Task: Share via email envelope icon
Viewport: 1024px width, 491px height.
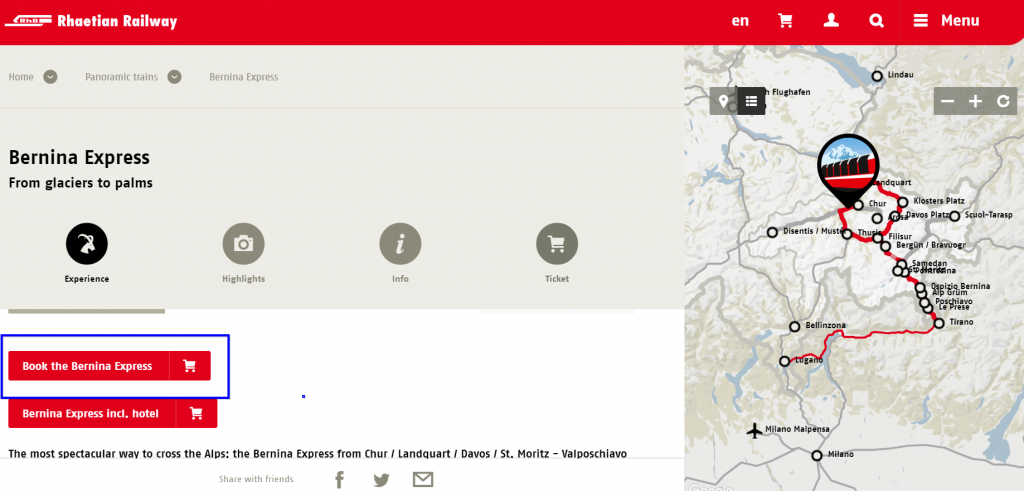Action: pos(423,480)
